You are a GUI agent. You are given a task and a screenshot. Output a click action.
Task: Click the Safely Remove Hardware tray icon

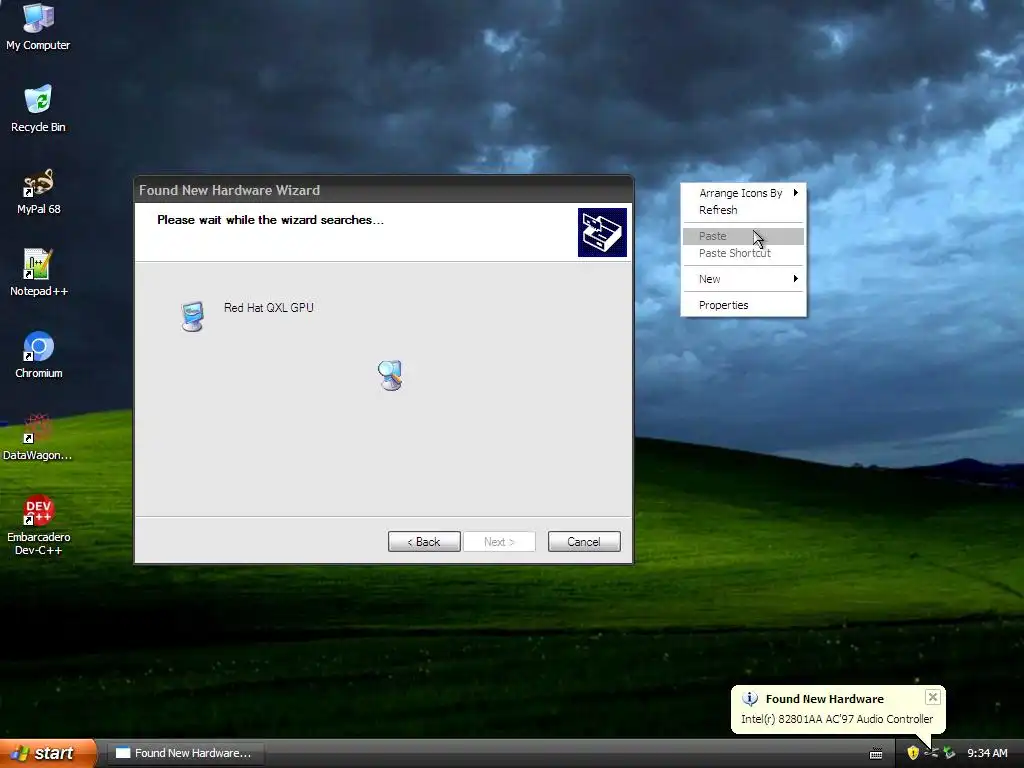tap(949, 753)
